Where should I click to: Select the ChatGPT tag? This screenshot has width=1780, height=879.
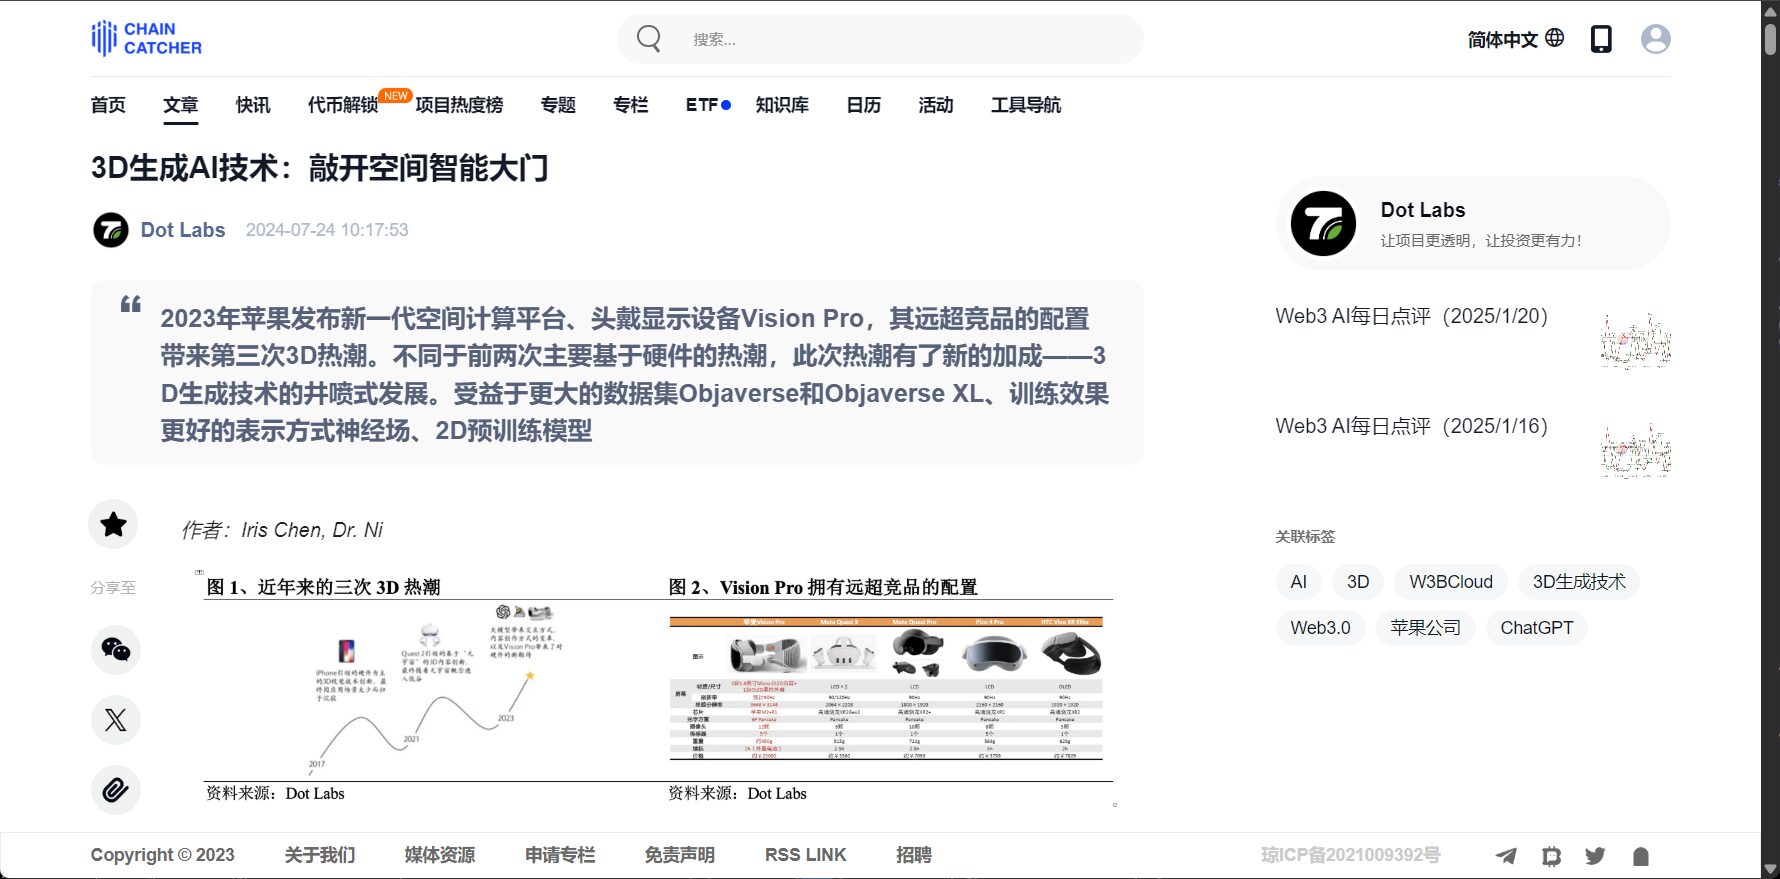pyautogui.click(x=1537, y=628)
